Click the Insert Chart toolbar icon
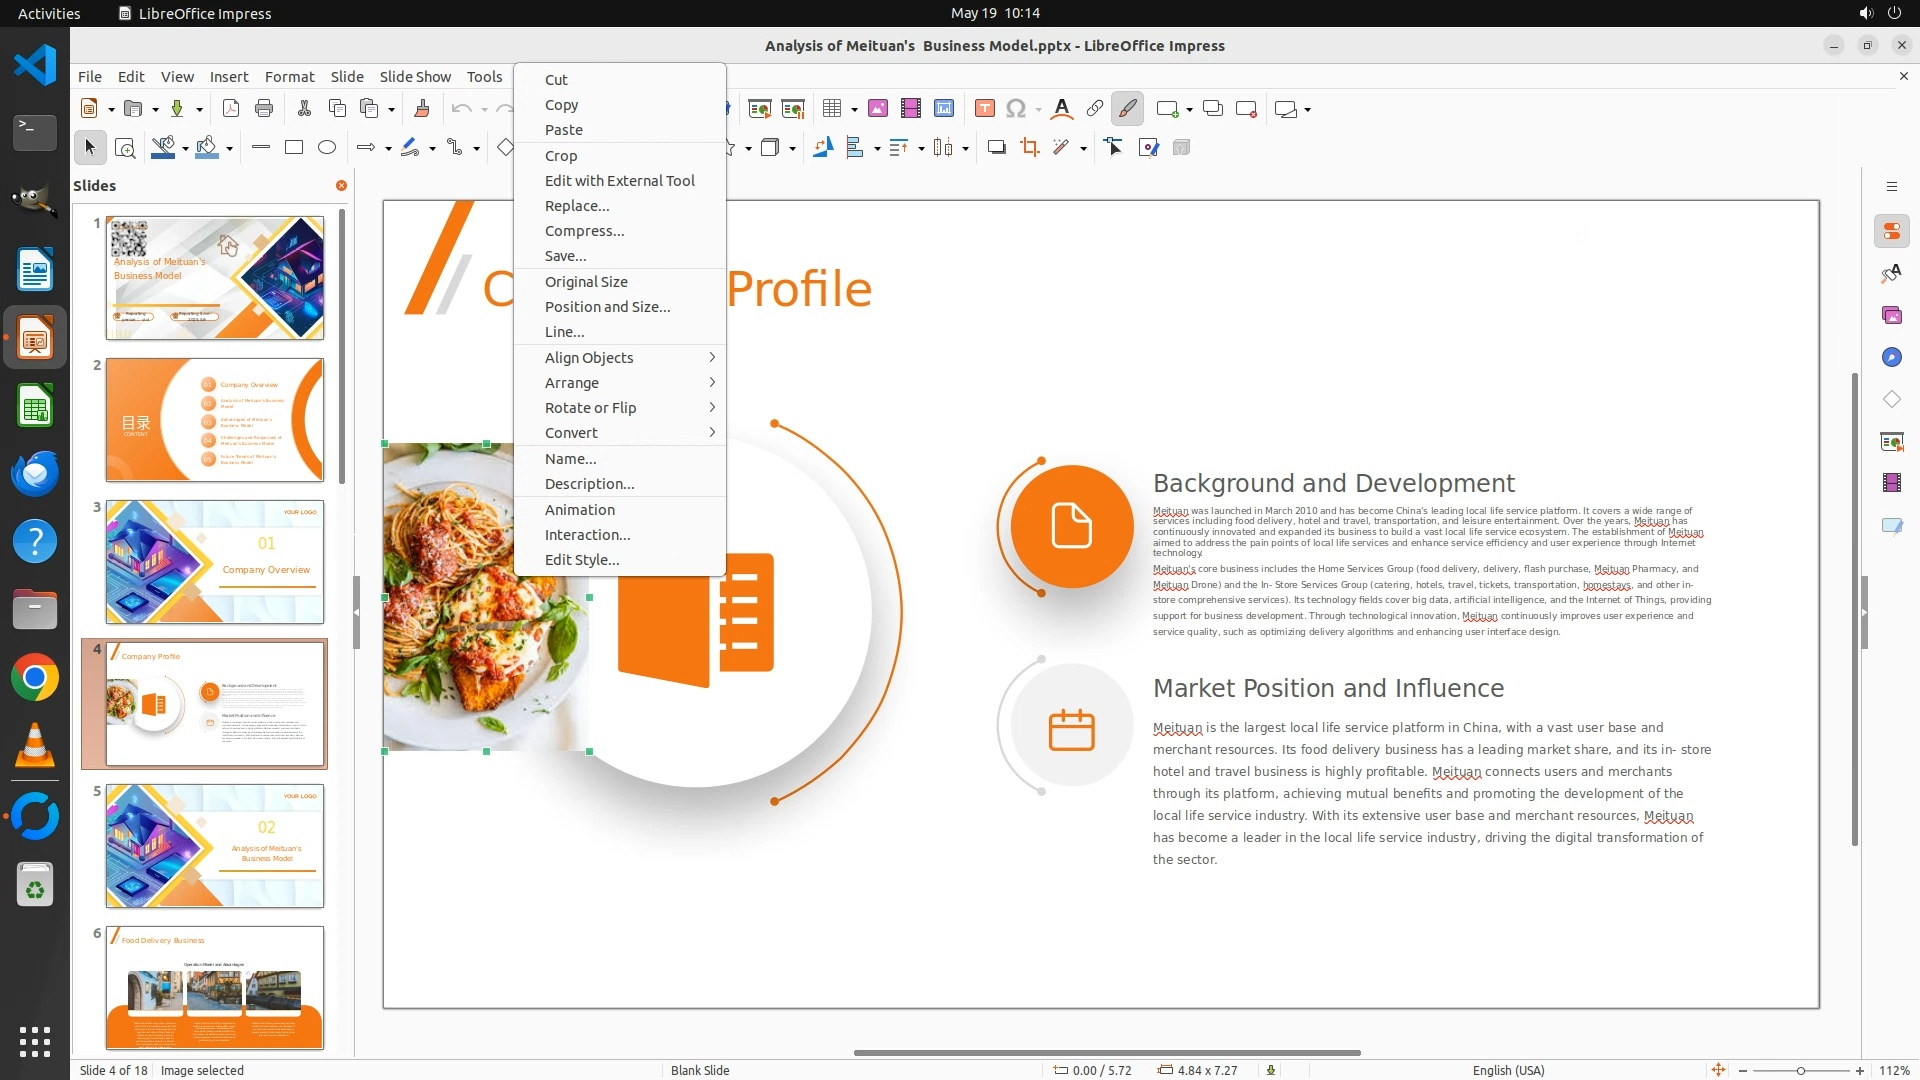Viewport: 1920px width, 1080px height. point(944,109)
